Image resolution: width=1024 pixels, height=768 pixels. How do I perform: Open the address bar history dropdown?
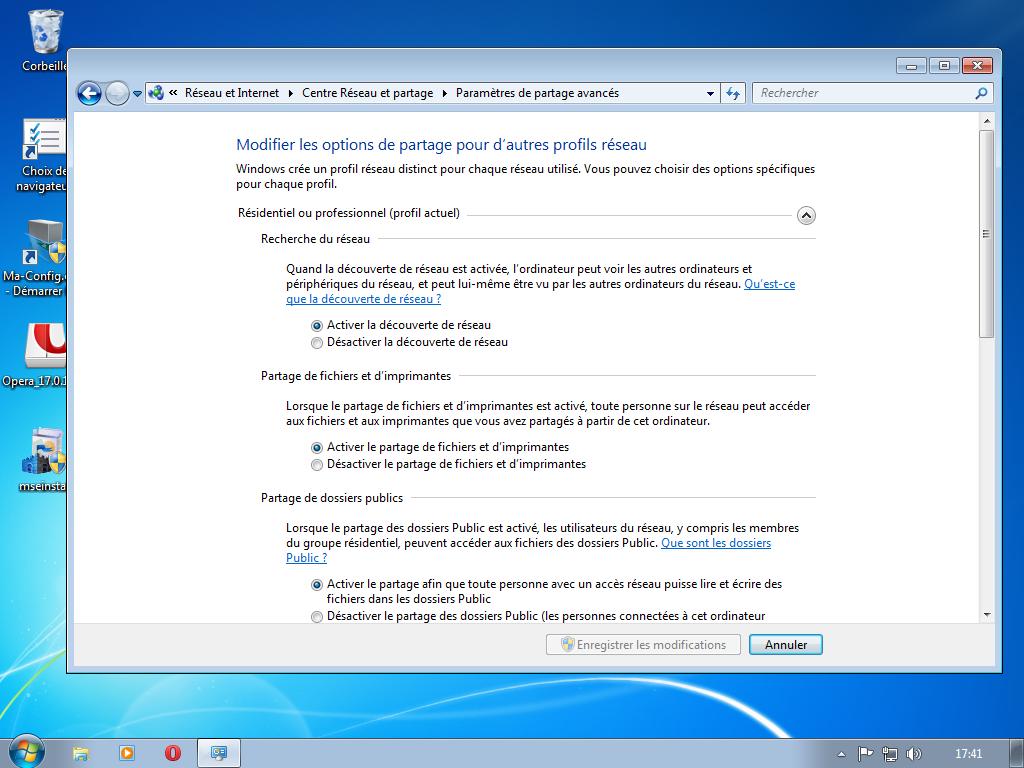coord(710,93)
